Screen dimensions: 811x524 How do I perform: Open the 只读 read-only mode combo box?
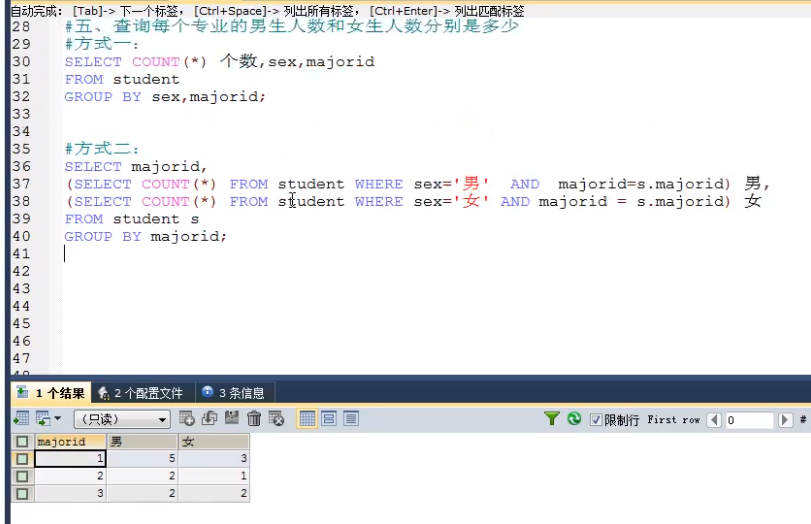click(123, 419)
